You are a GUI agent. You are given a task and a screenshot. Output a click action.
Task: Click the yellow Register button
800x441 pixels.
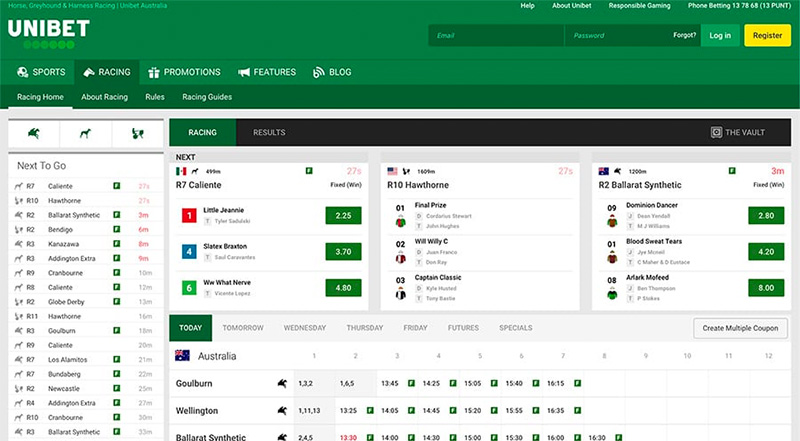(x=767, y=35)
